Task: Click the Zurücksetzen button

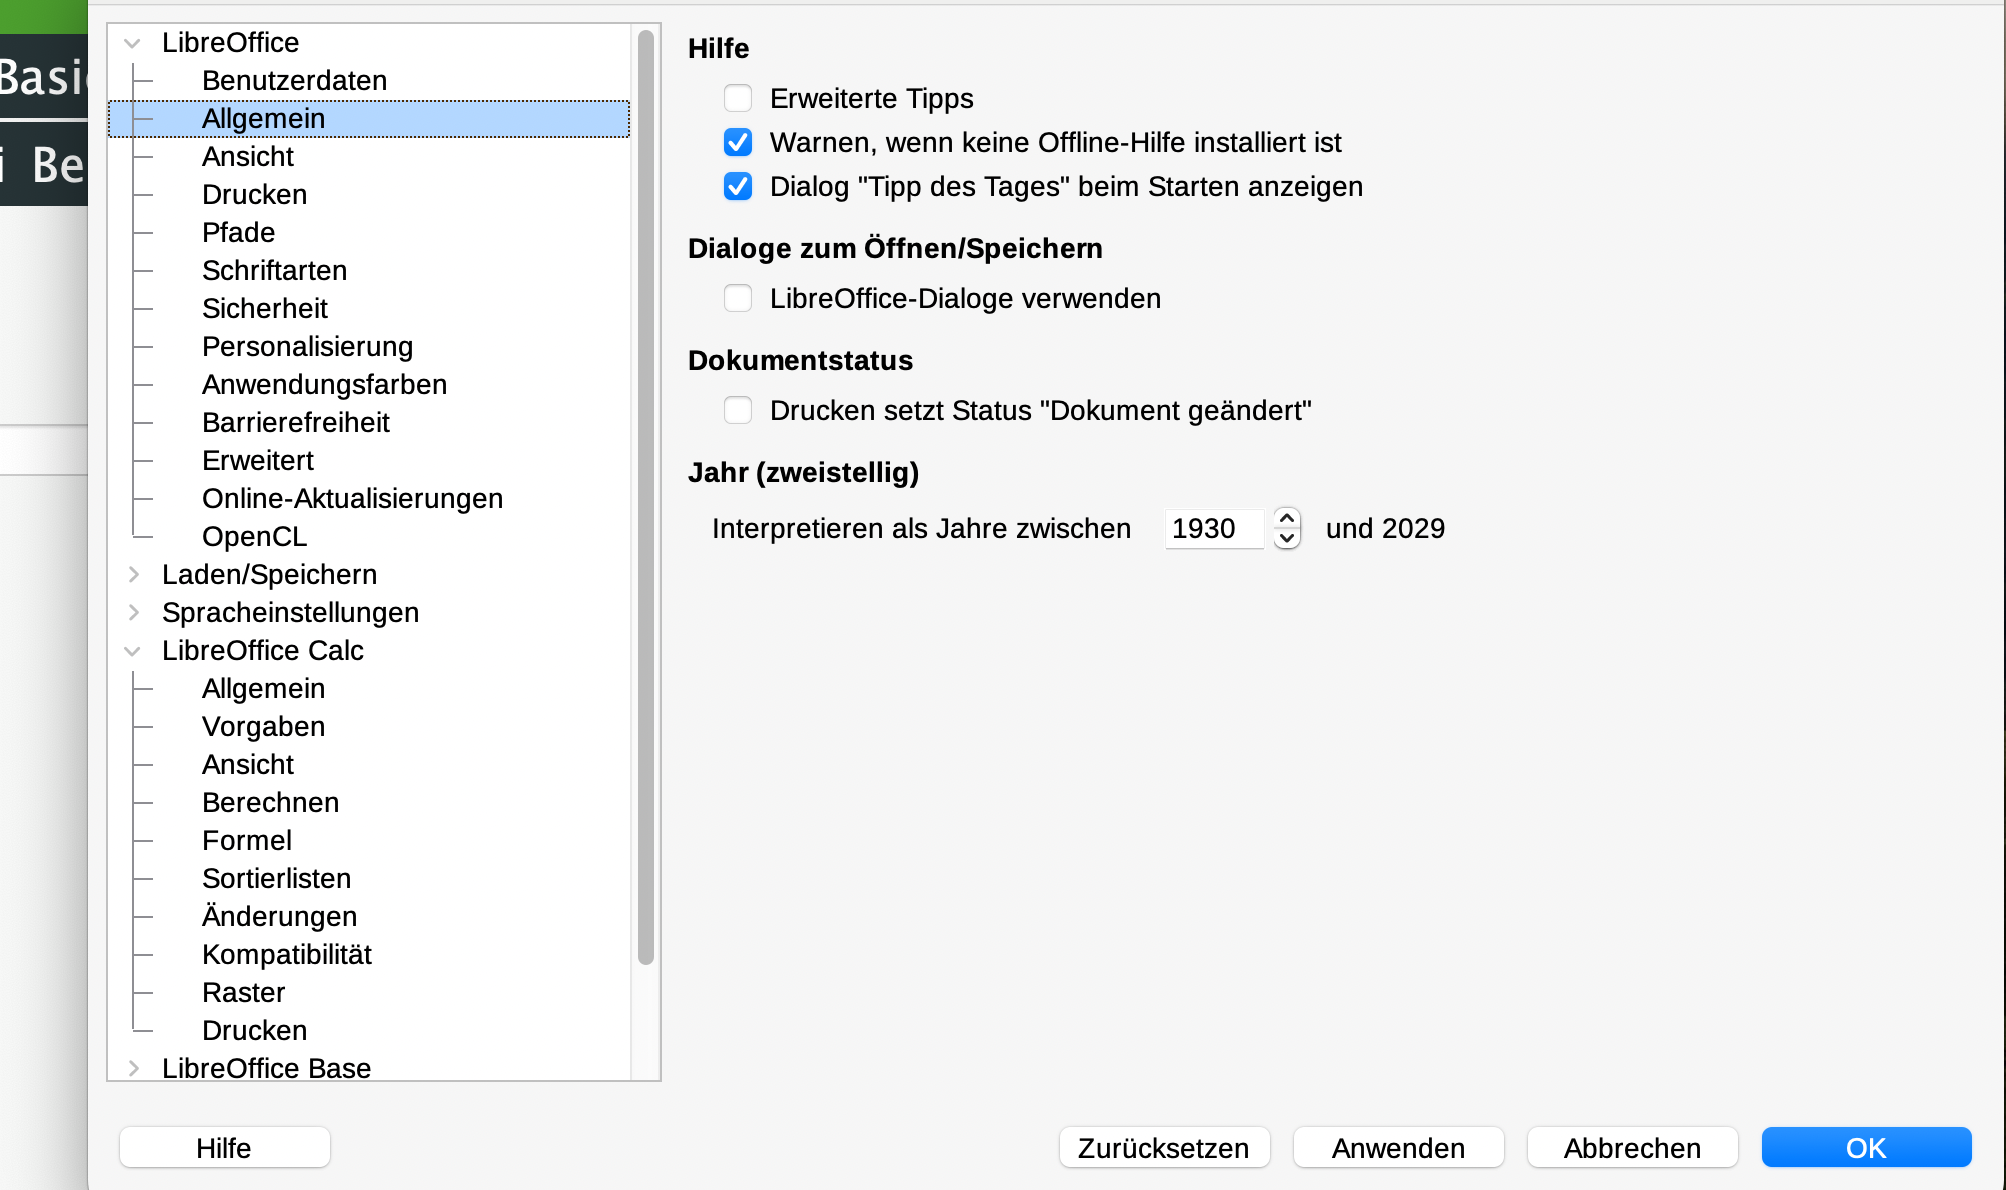Action: pos(1164,1148)
